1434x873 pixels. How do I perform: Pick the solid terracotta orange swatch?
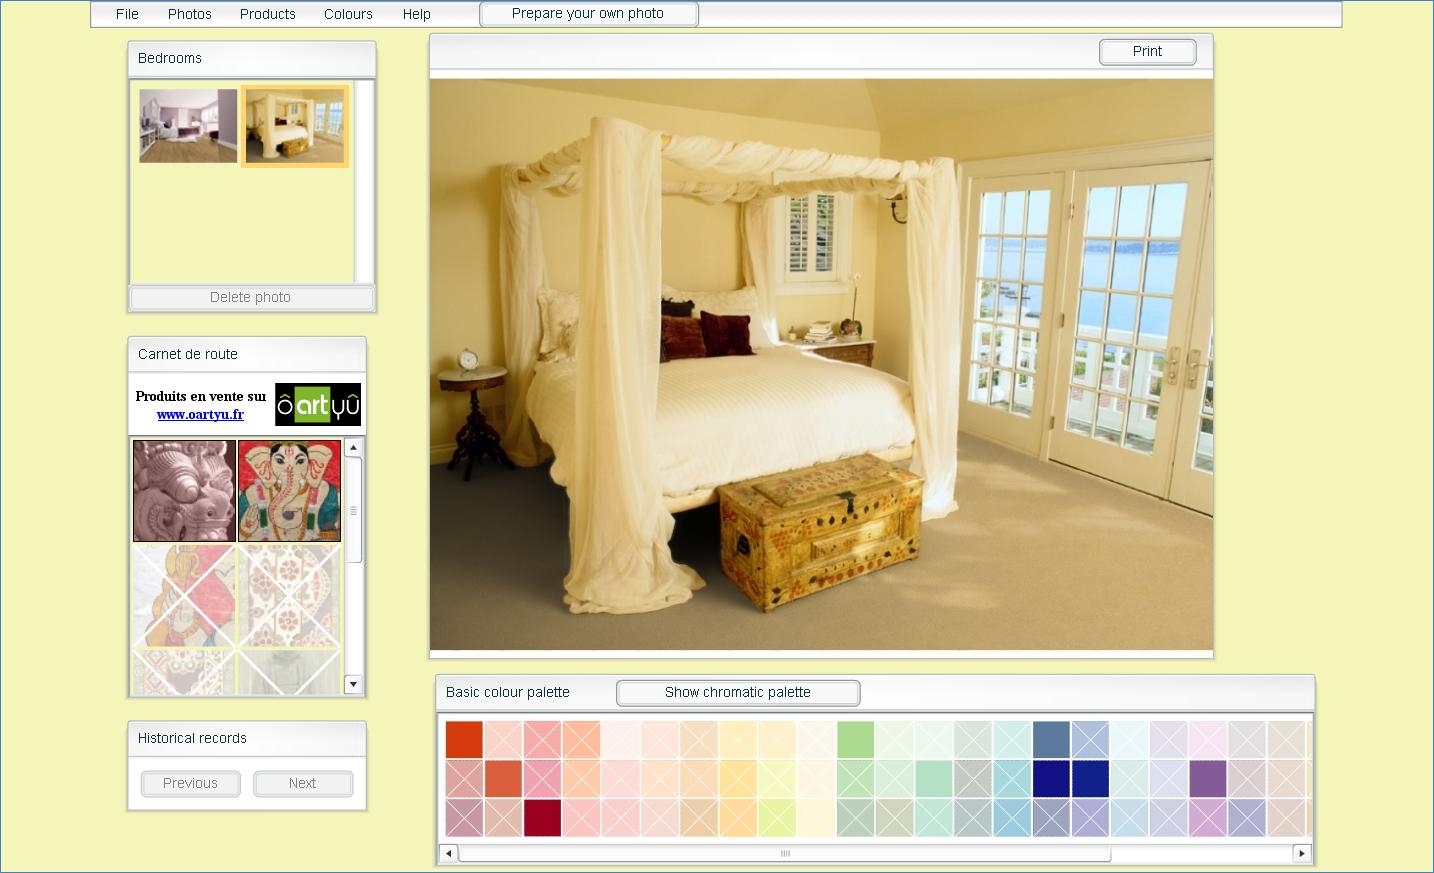[504, 779]
